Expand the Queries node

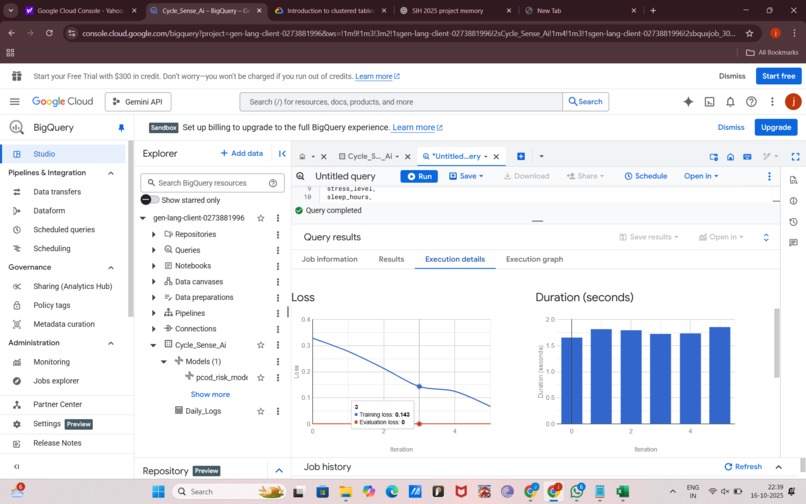(x=153, y=250)
